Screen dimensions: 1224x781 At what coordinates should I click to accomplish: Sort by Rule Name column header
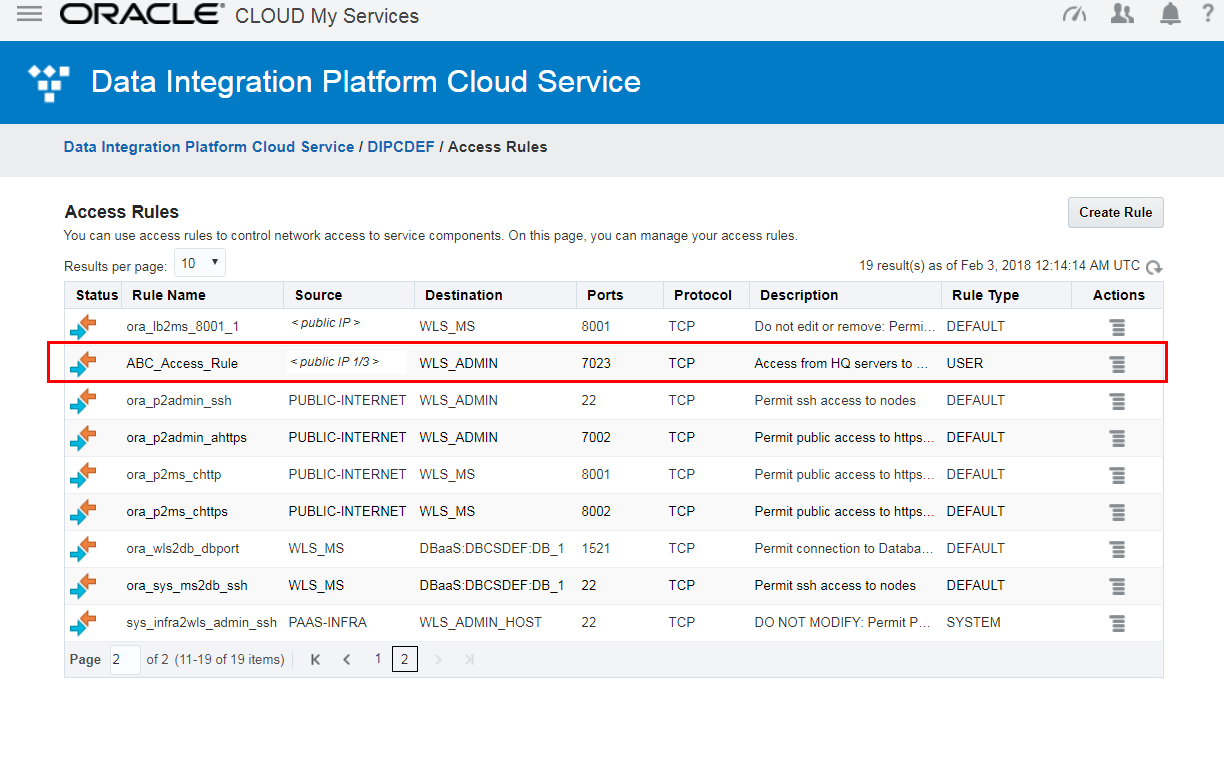tap(169, 295)
